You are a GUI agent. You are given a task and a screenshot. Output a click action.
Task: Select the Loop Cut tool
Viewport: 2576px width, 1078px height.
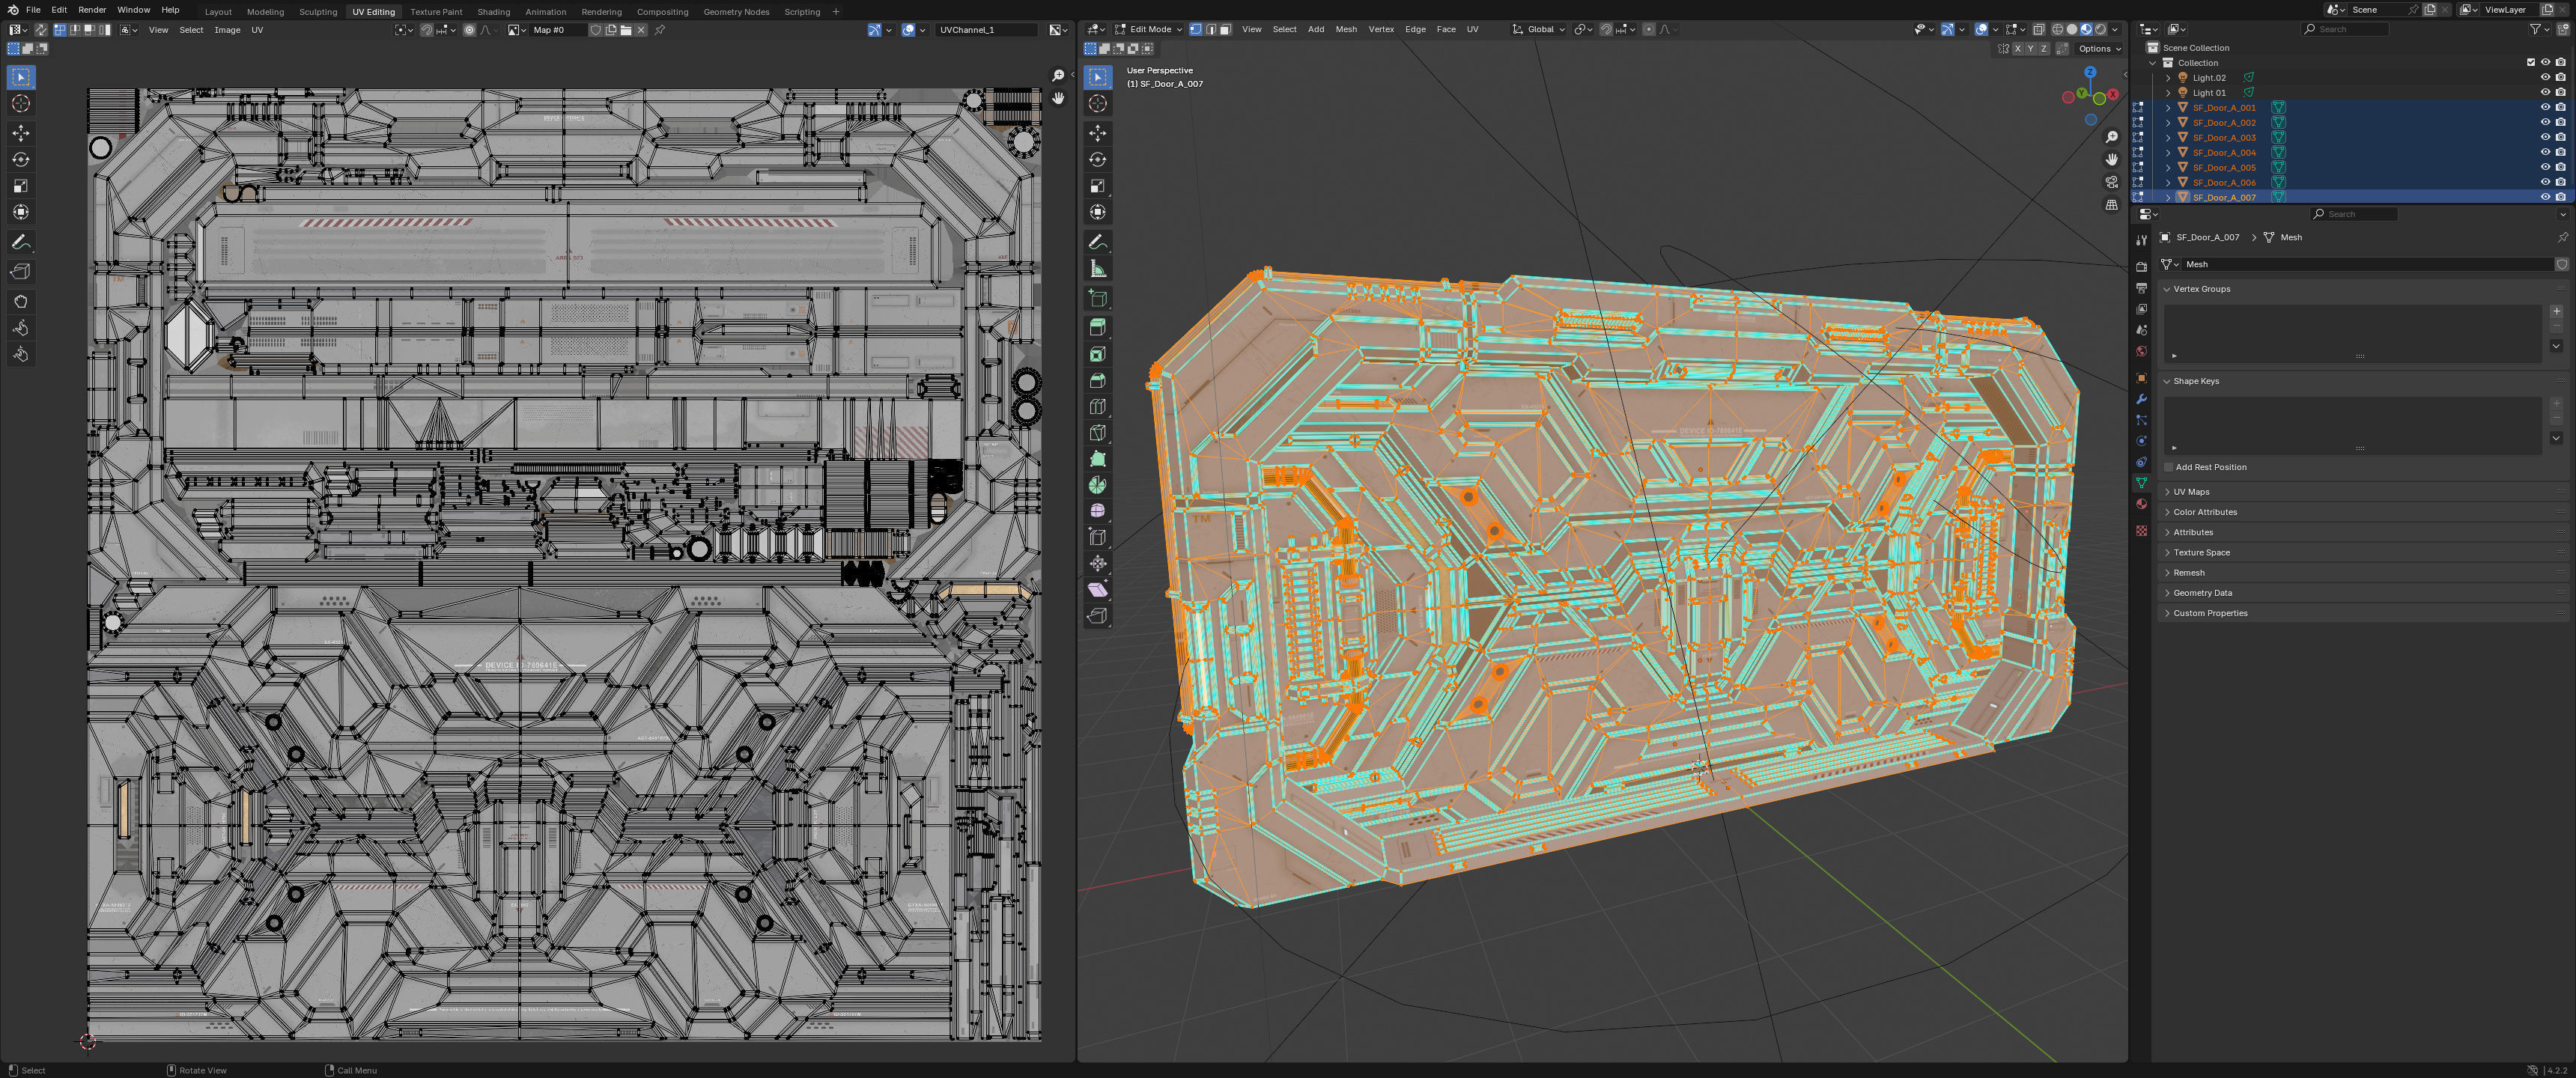[1098, 407]
